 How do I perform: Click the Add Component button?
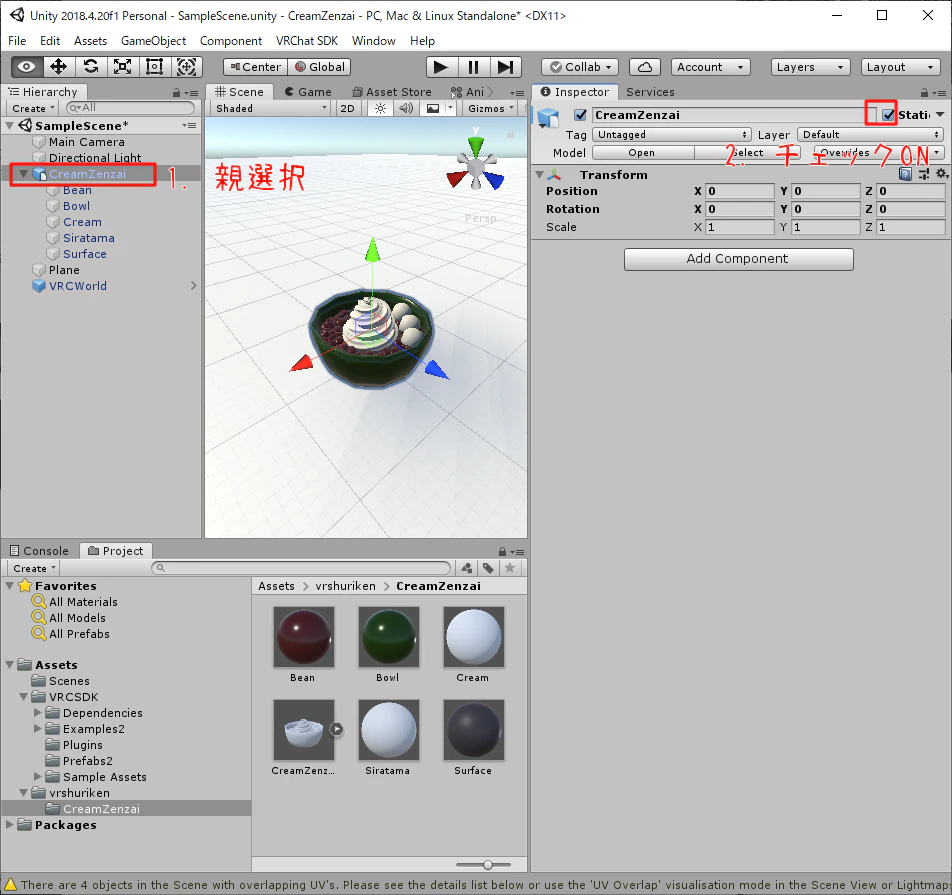[738, 259]
